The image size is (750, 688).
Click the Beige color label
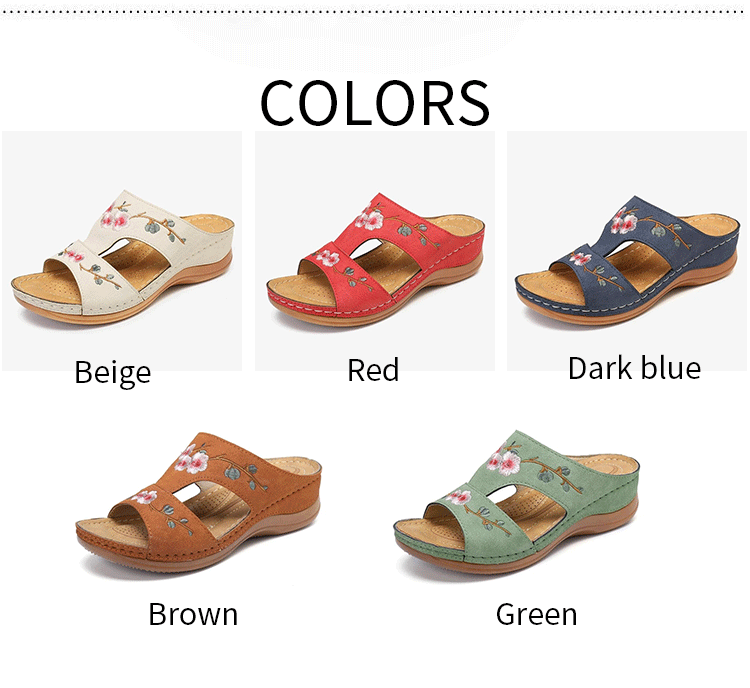113,372
